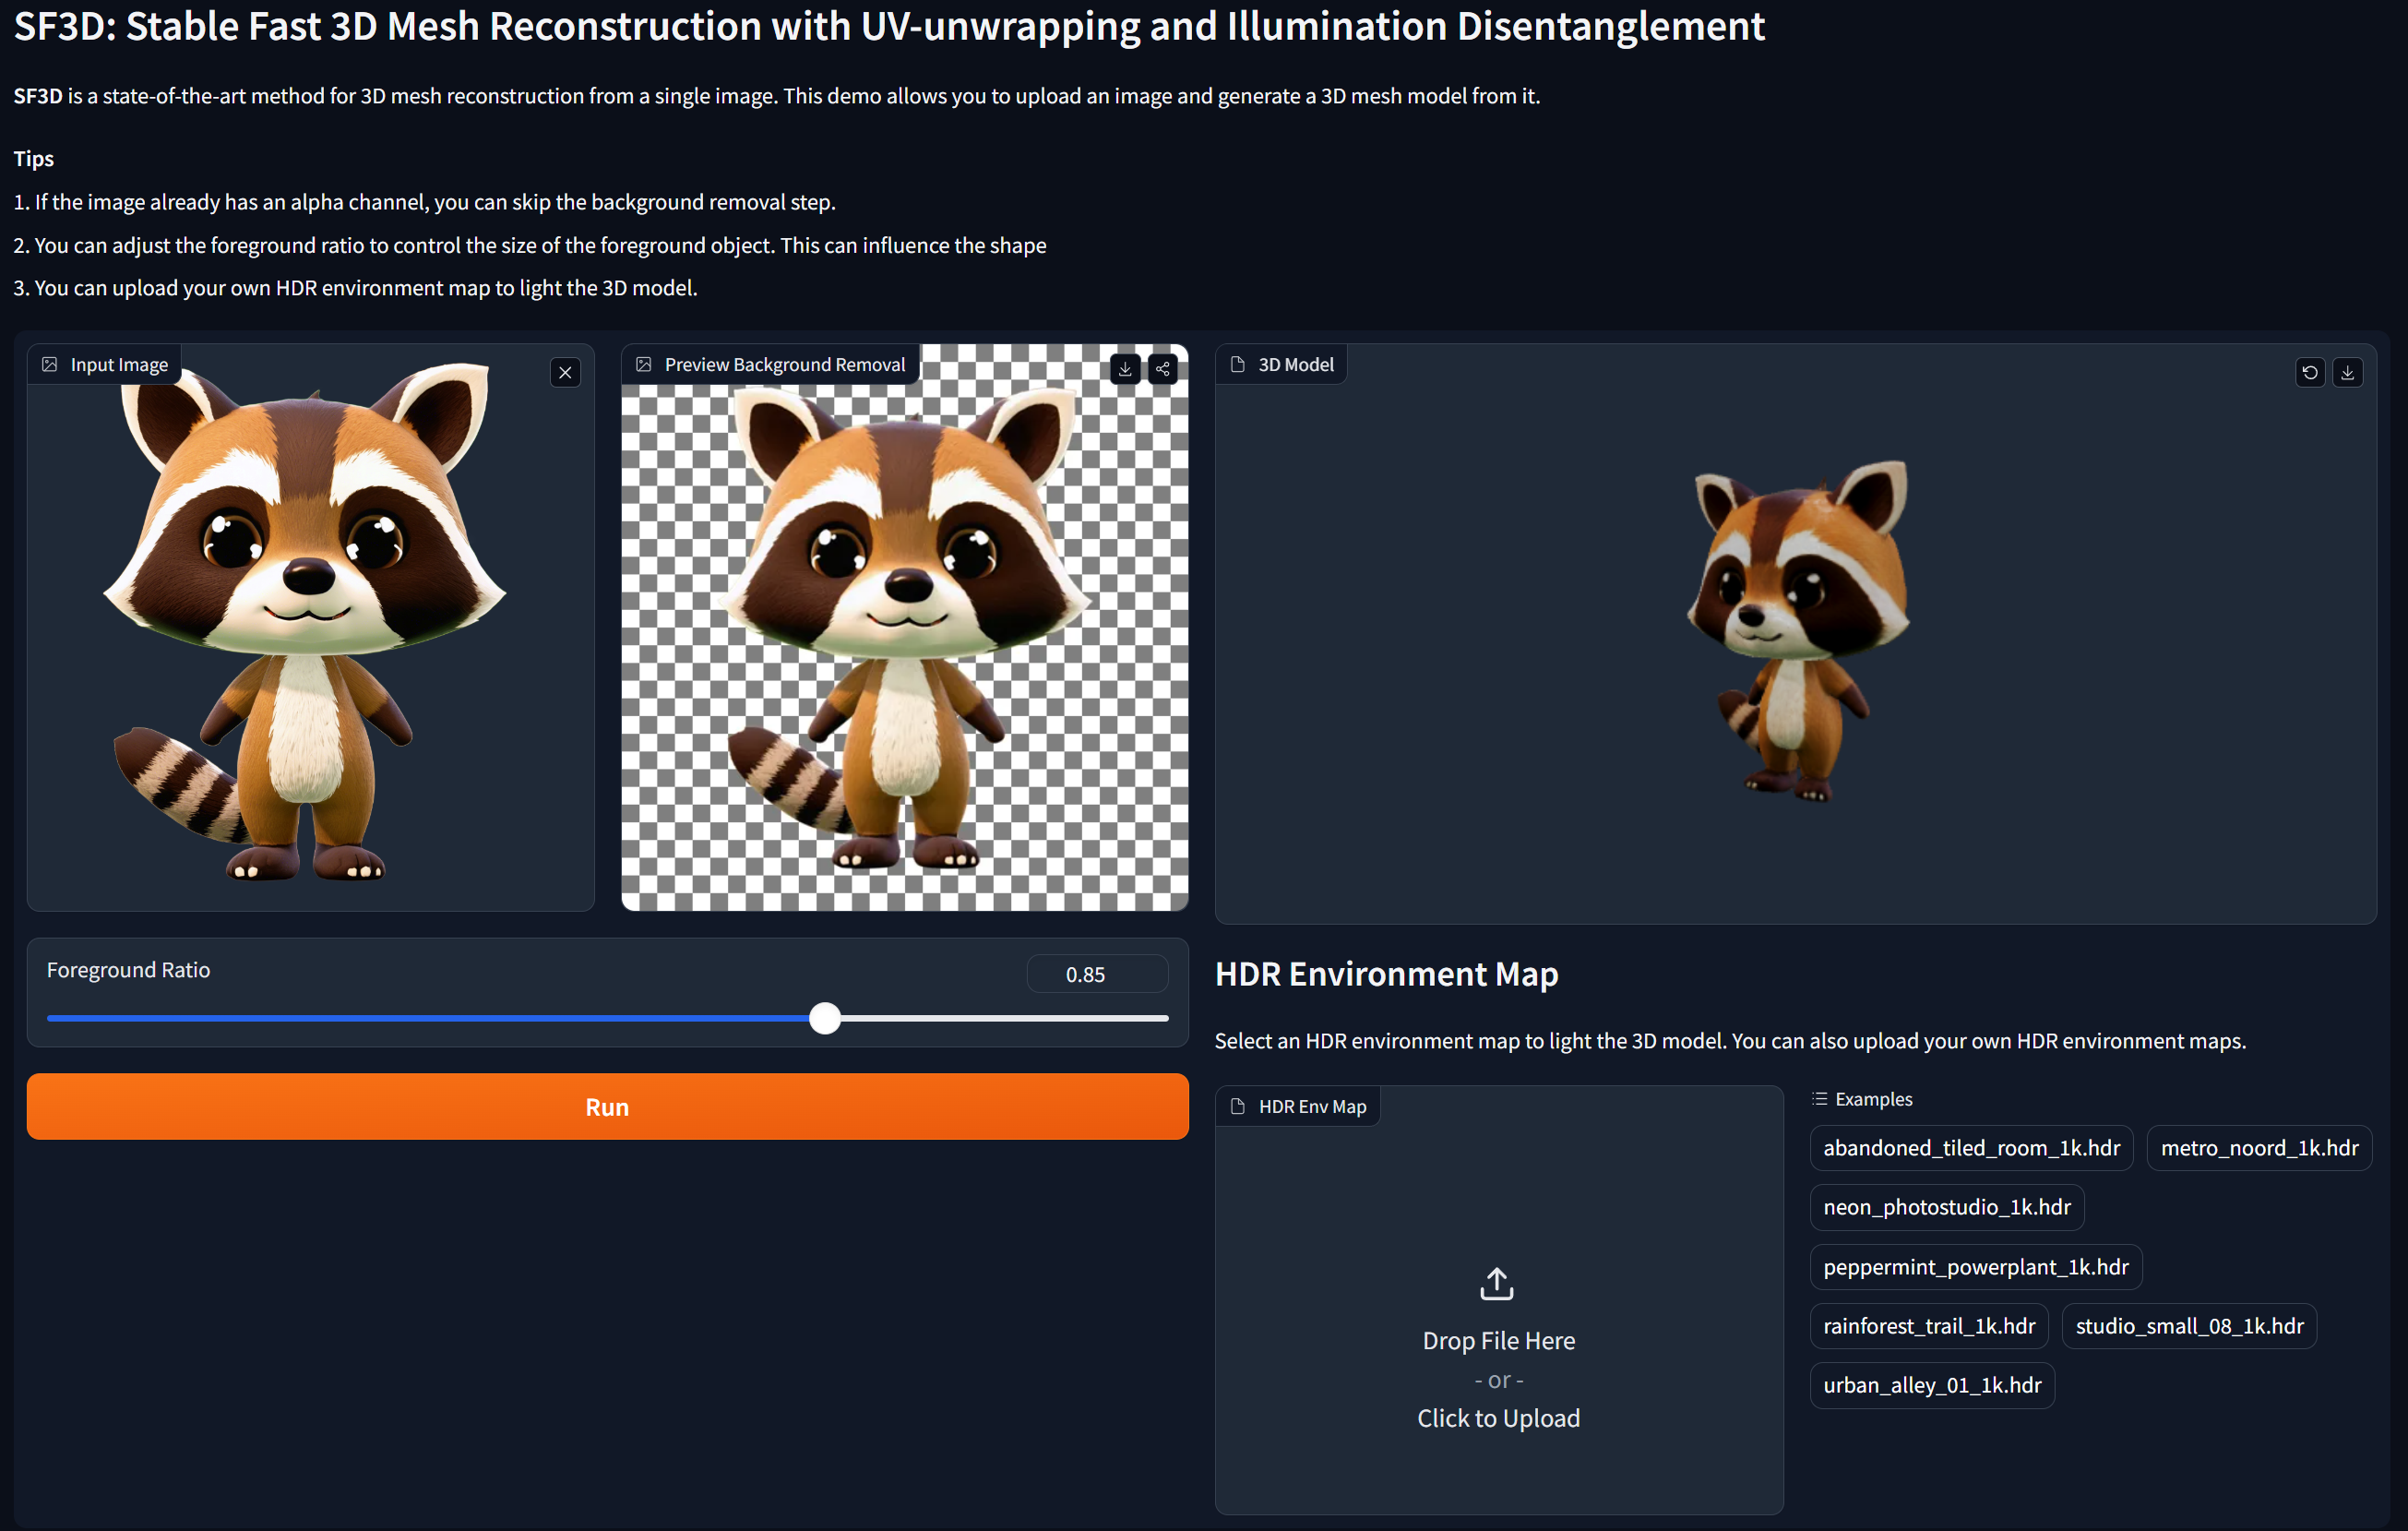Click the Foreground Ratio slider handle
The width and height of the screenshot is (2408, 1531).
pyautogui.click(x=825, y=1018)
